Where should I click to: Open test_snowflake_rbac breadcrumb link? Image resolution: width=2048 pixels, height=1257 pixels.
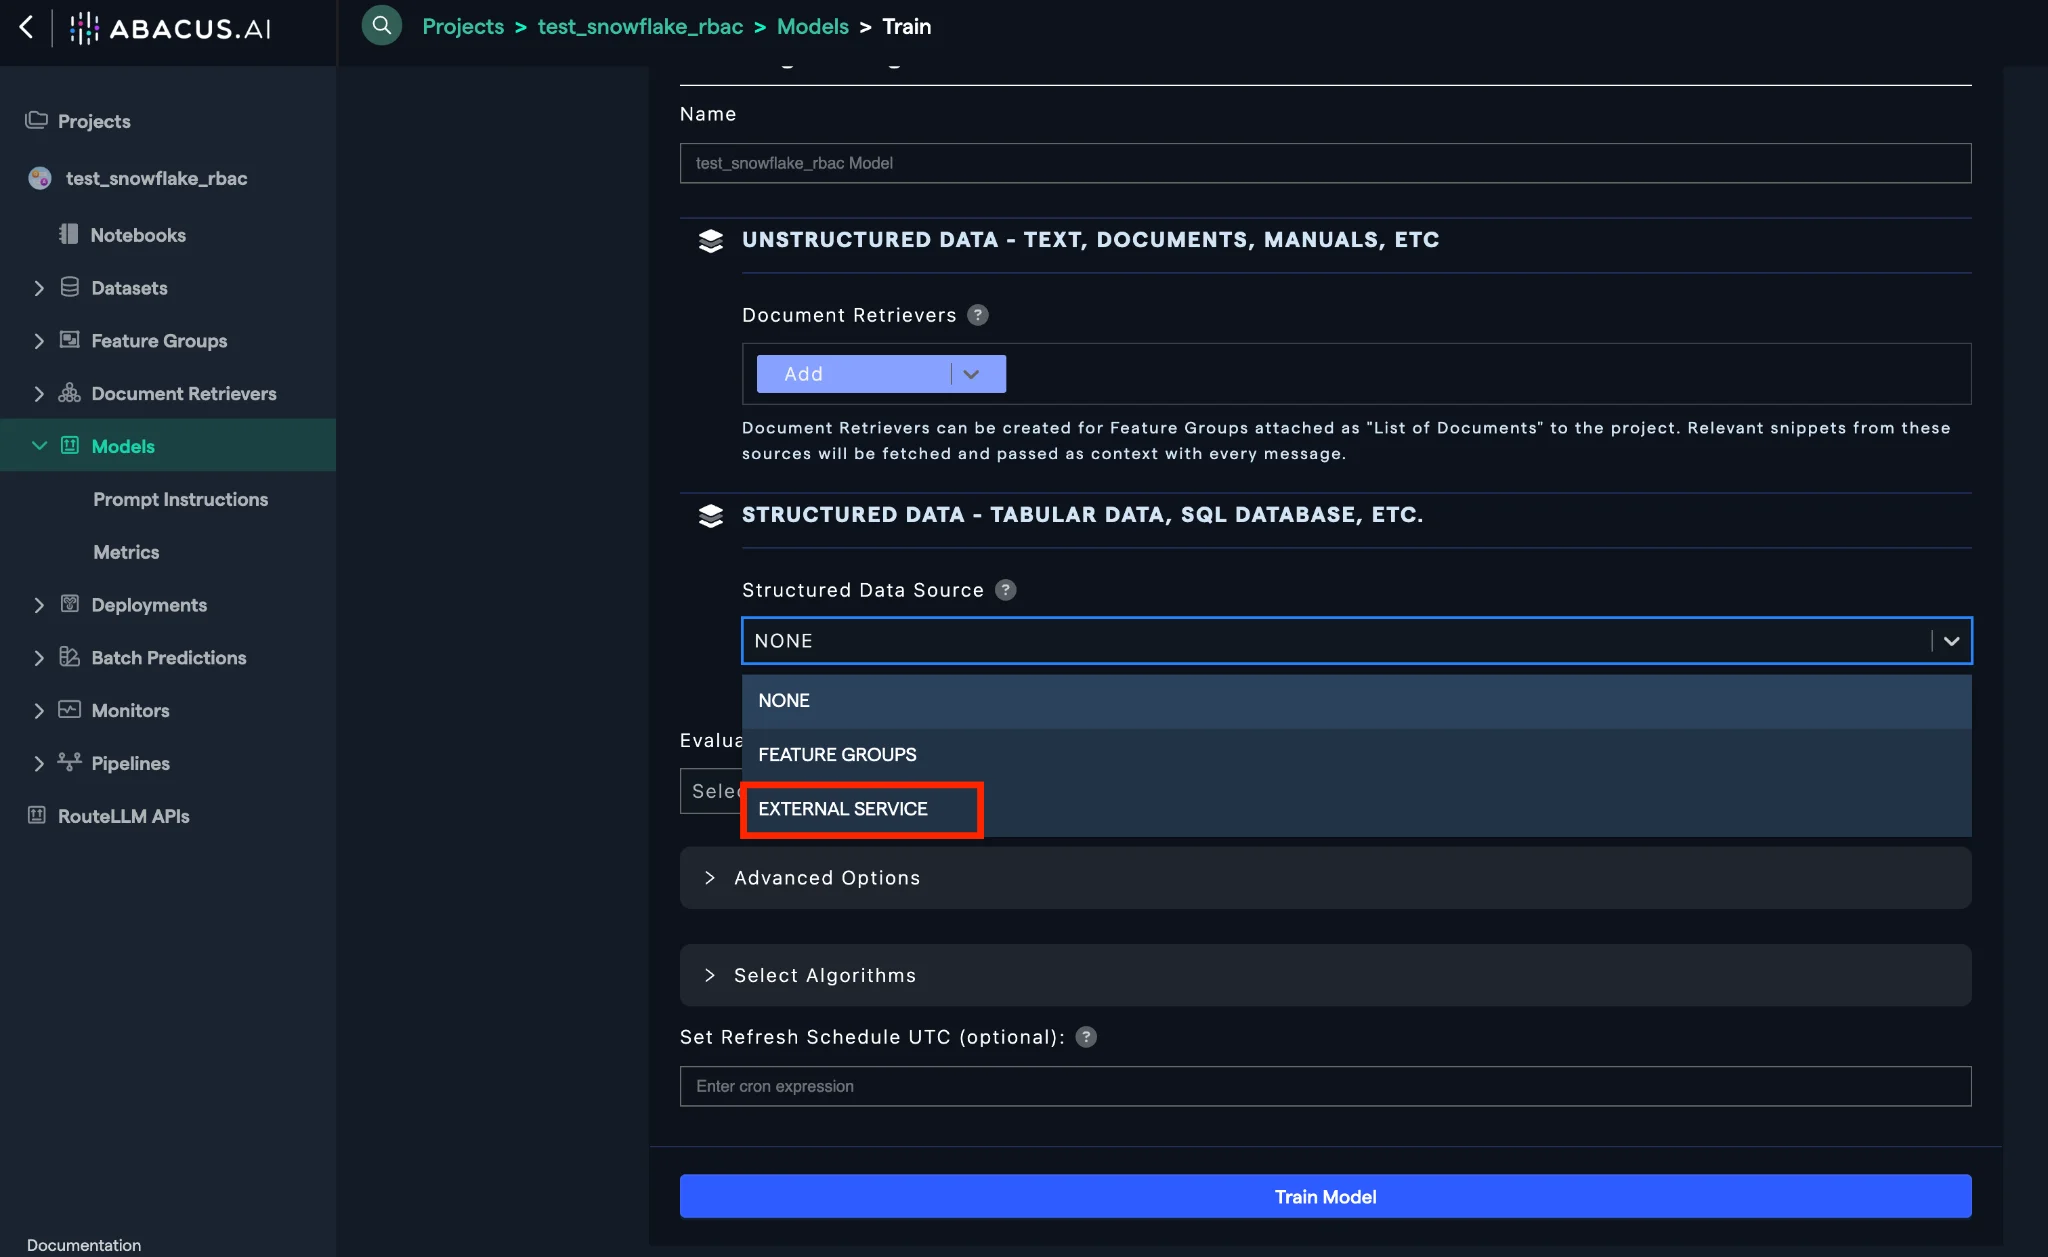pos(640,27)
